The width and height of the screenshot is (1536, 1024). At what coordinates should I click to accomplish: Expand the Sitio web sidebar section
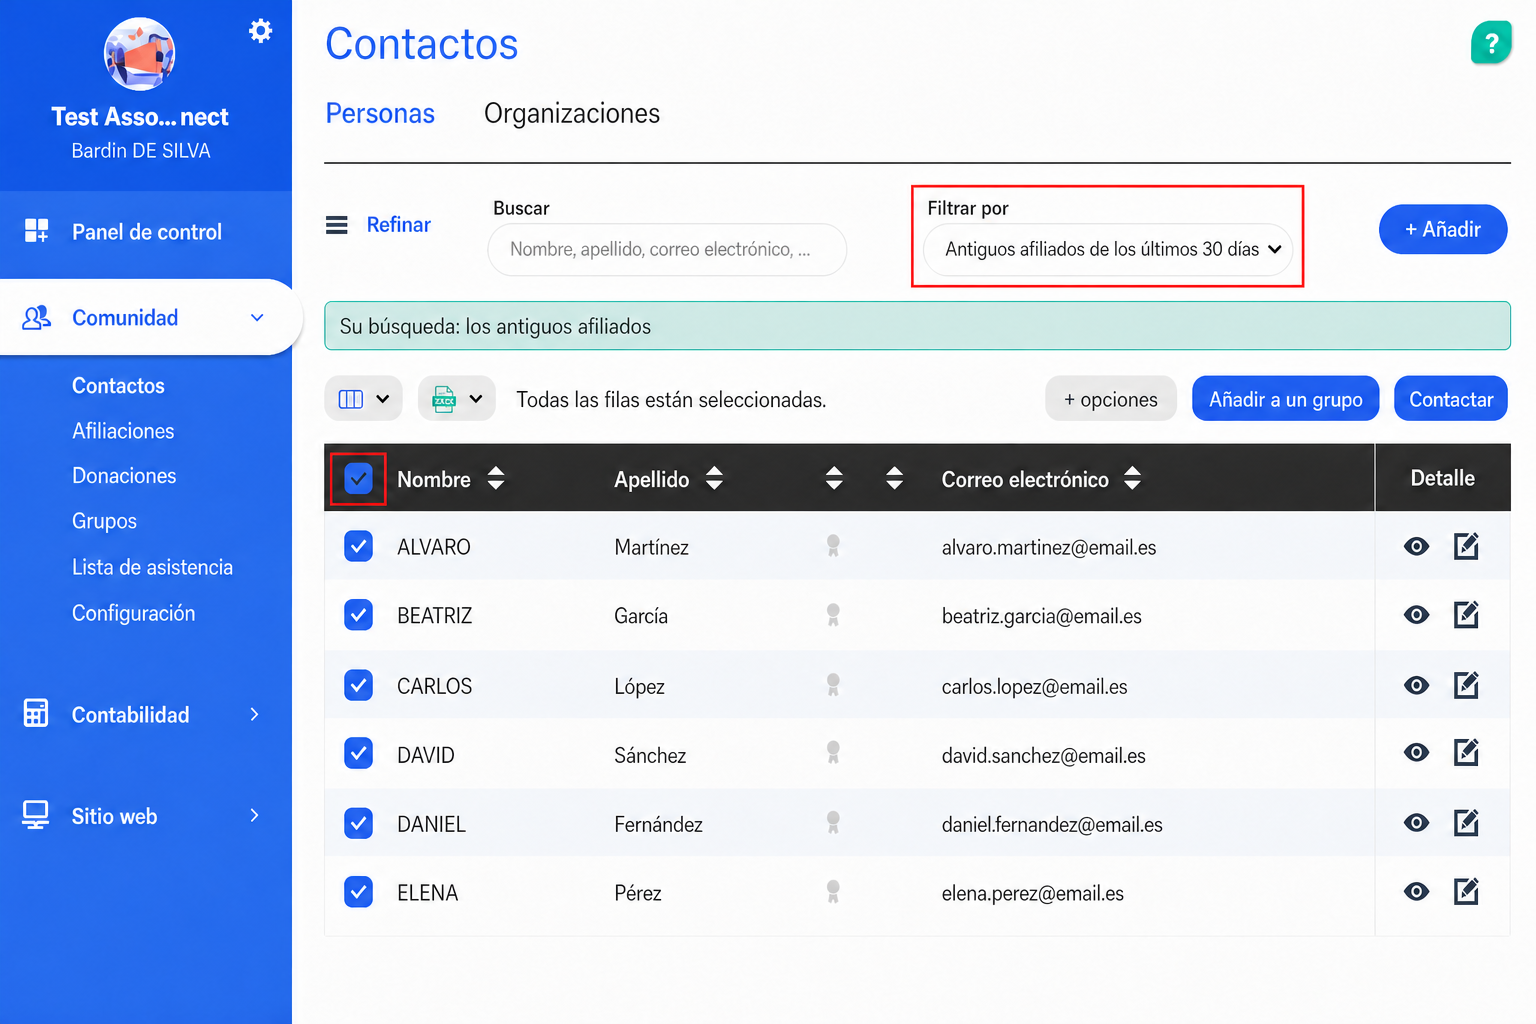(x=255, y=815)
